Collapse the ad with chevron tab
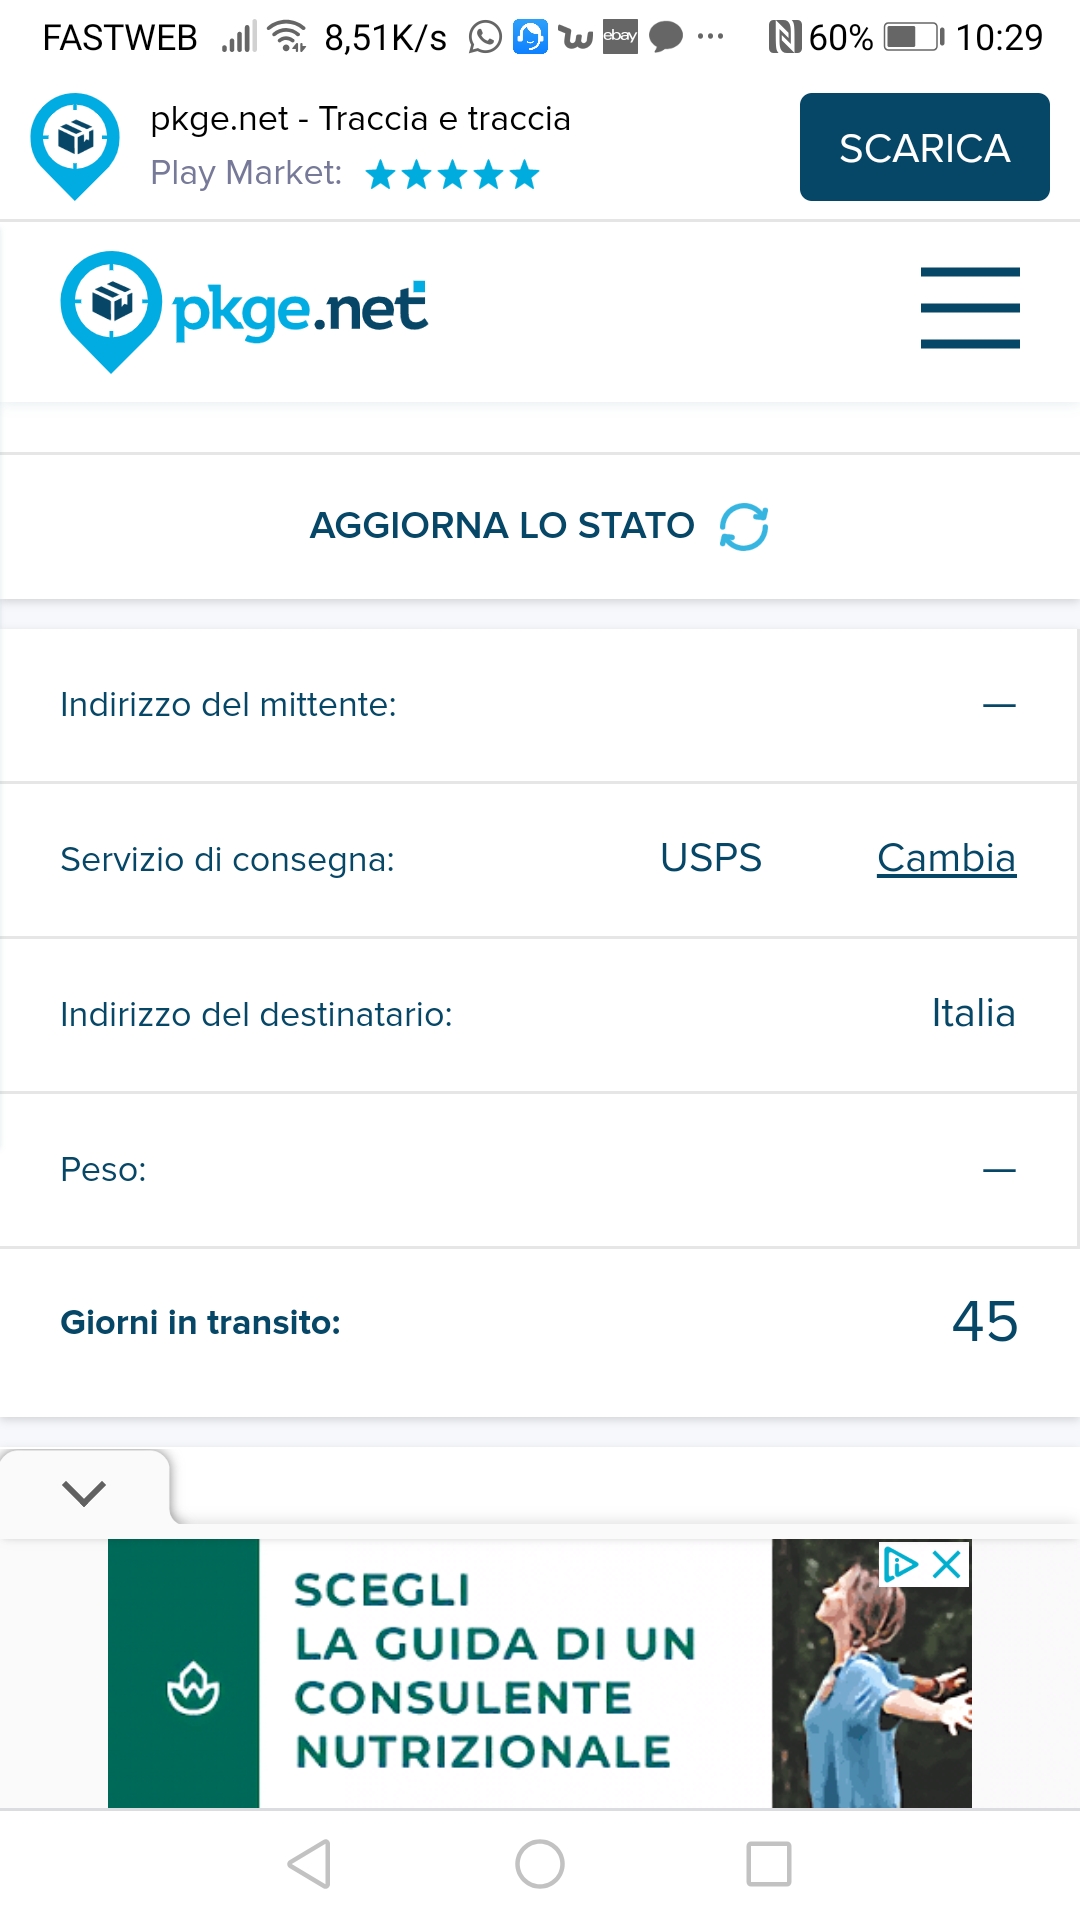The width and height of the screenshot is (1080, 1920). click(x=84, y=1493)
